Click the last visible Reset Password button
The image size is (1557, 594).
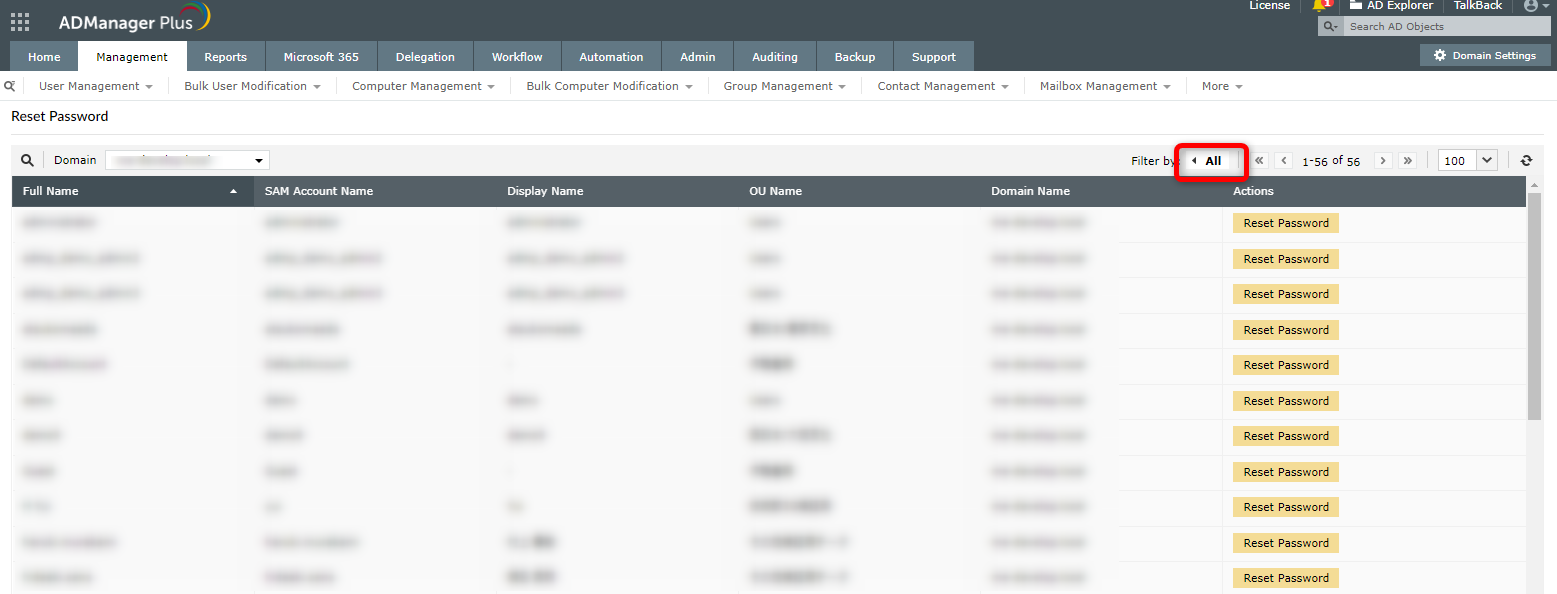click(x=1286, y=578)
